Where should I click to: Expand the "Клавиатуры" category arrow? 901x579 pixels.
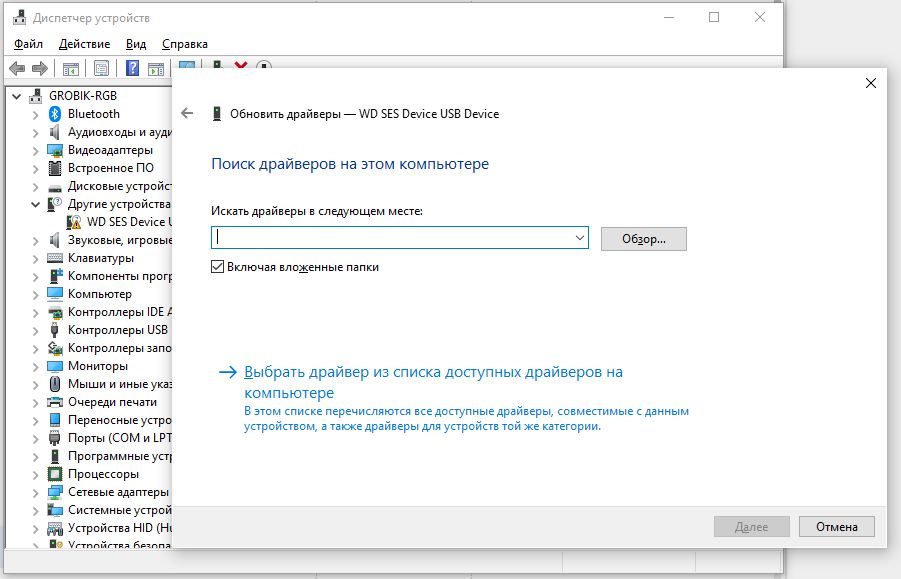point(36,258)
